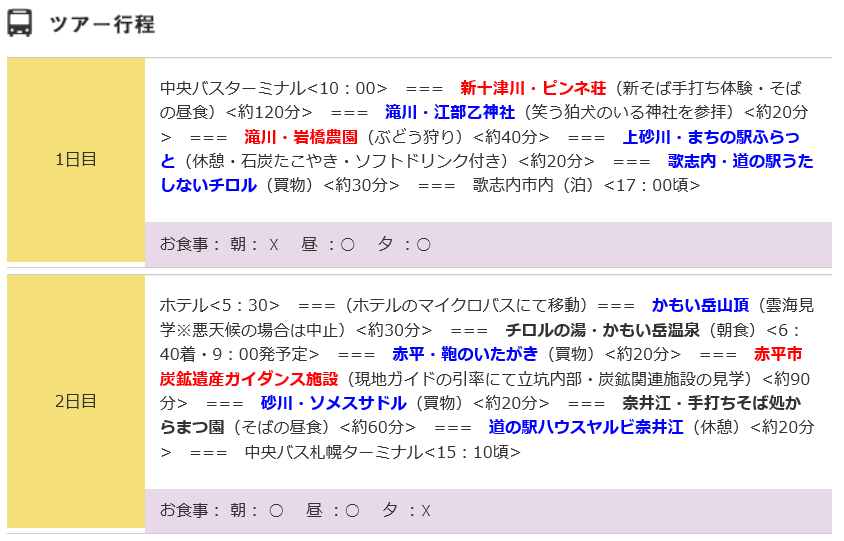Screen dimensions: 844x541
Task: Follow the 砂川・ソメスサドル shopping link
Action: [333, 403]
